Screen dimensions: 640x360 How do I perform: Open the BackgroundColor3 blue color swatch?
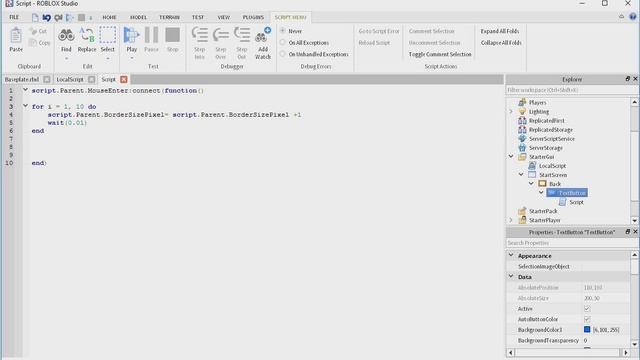coord(587,329)
